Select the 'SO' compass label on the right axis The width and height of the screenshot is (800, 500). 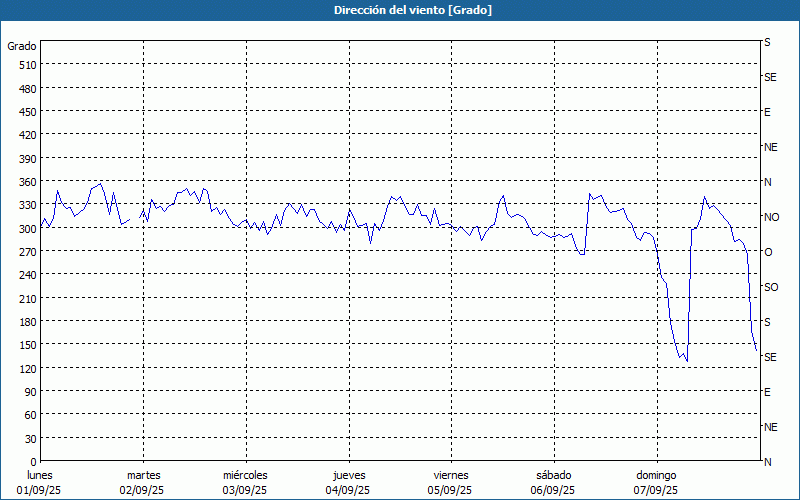(x=771, y=287)
